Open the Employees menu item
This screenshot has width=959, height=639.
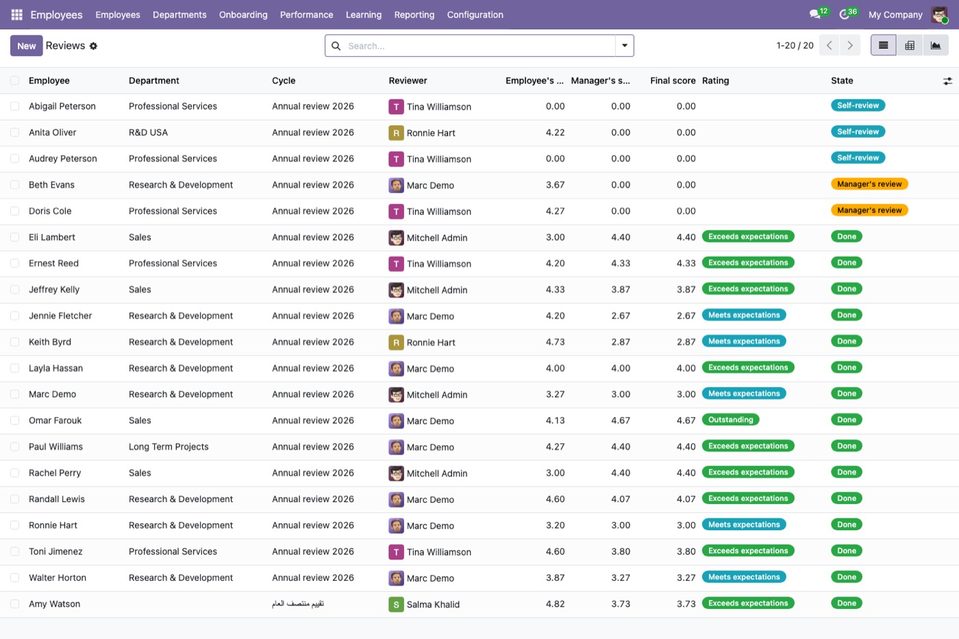tap(117, 15)
